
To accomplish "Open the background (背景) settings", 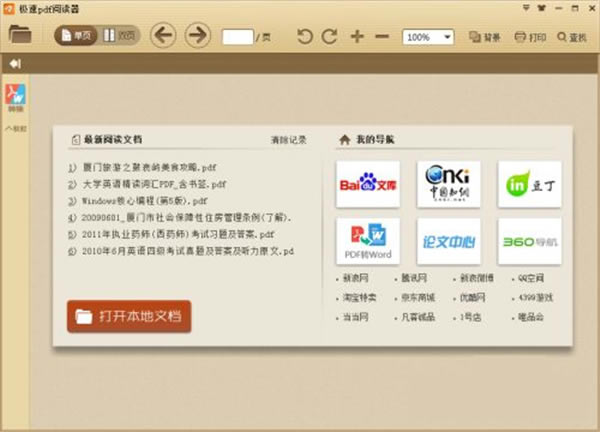I will pos(485,37).
